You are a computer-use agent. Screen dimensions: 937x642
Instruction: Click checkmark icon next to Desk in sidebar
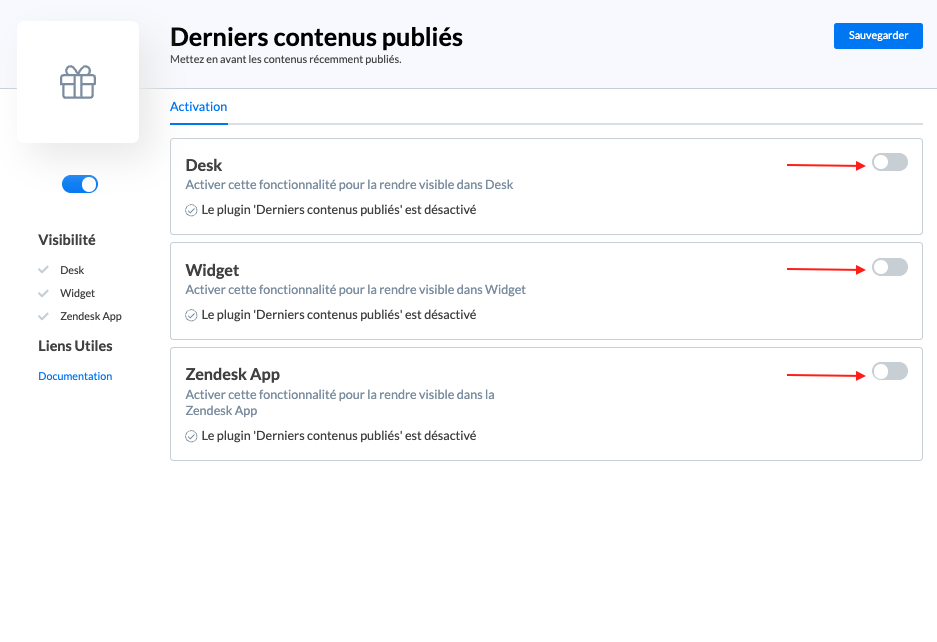pos(43,270)
